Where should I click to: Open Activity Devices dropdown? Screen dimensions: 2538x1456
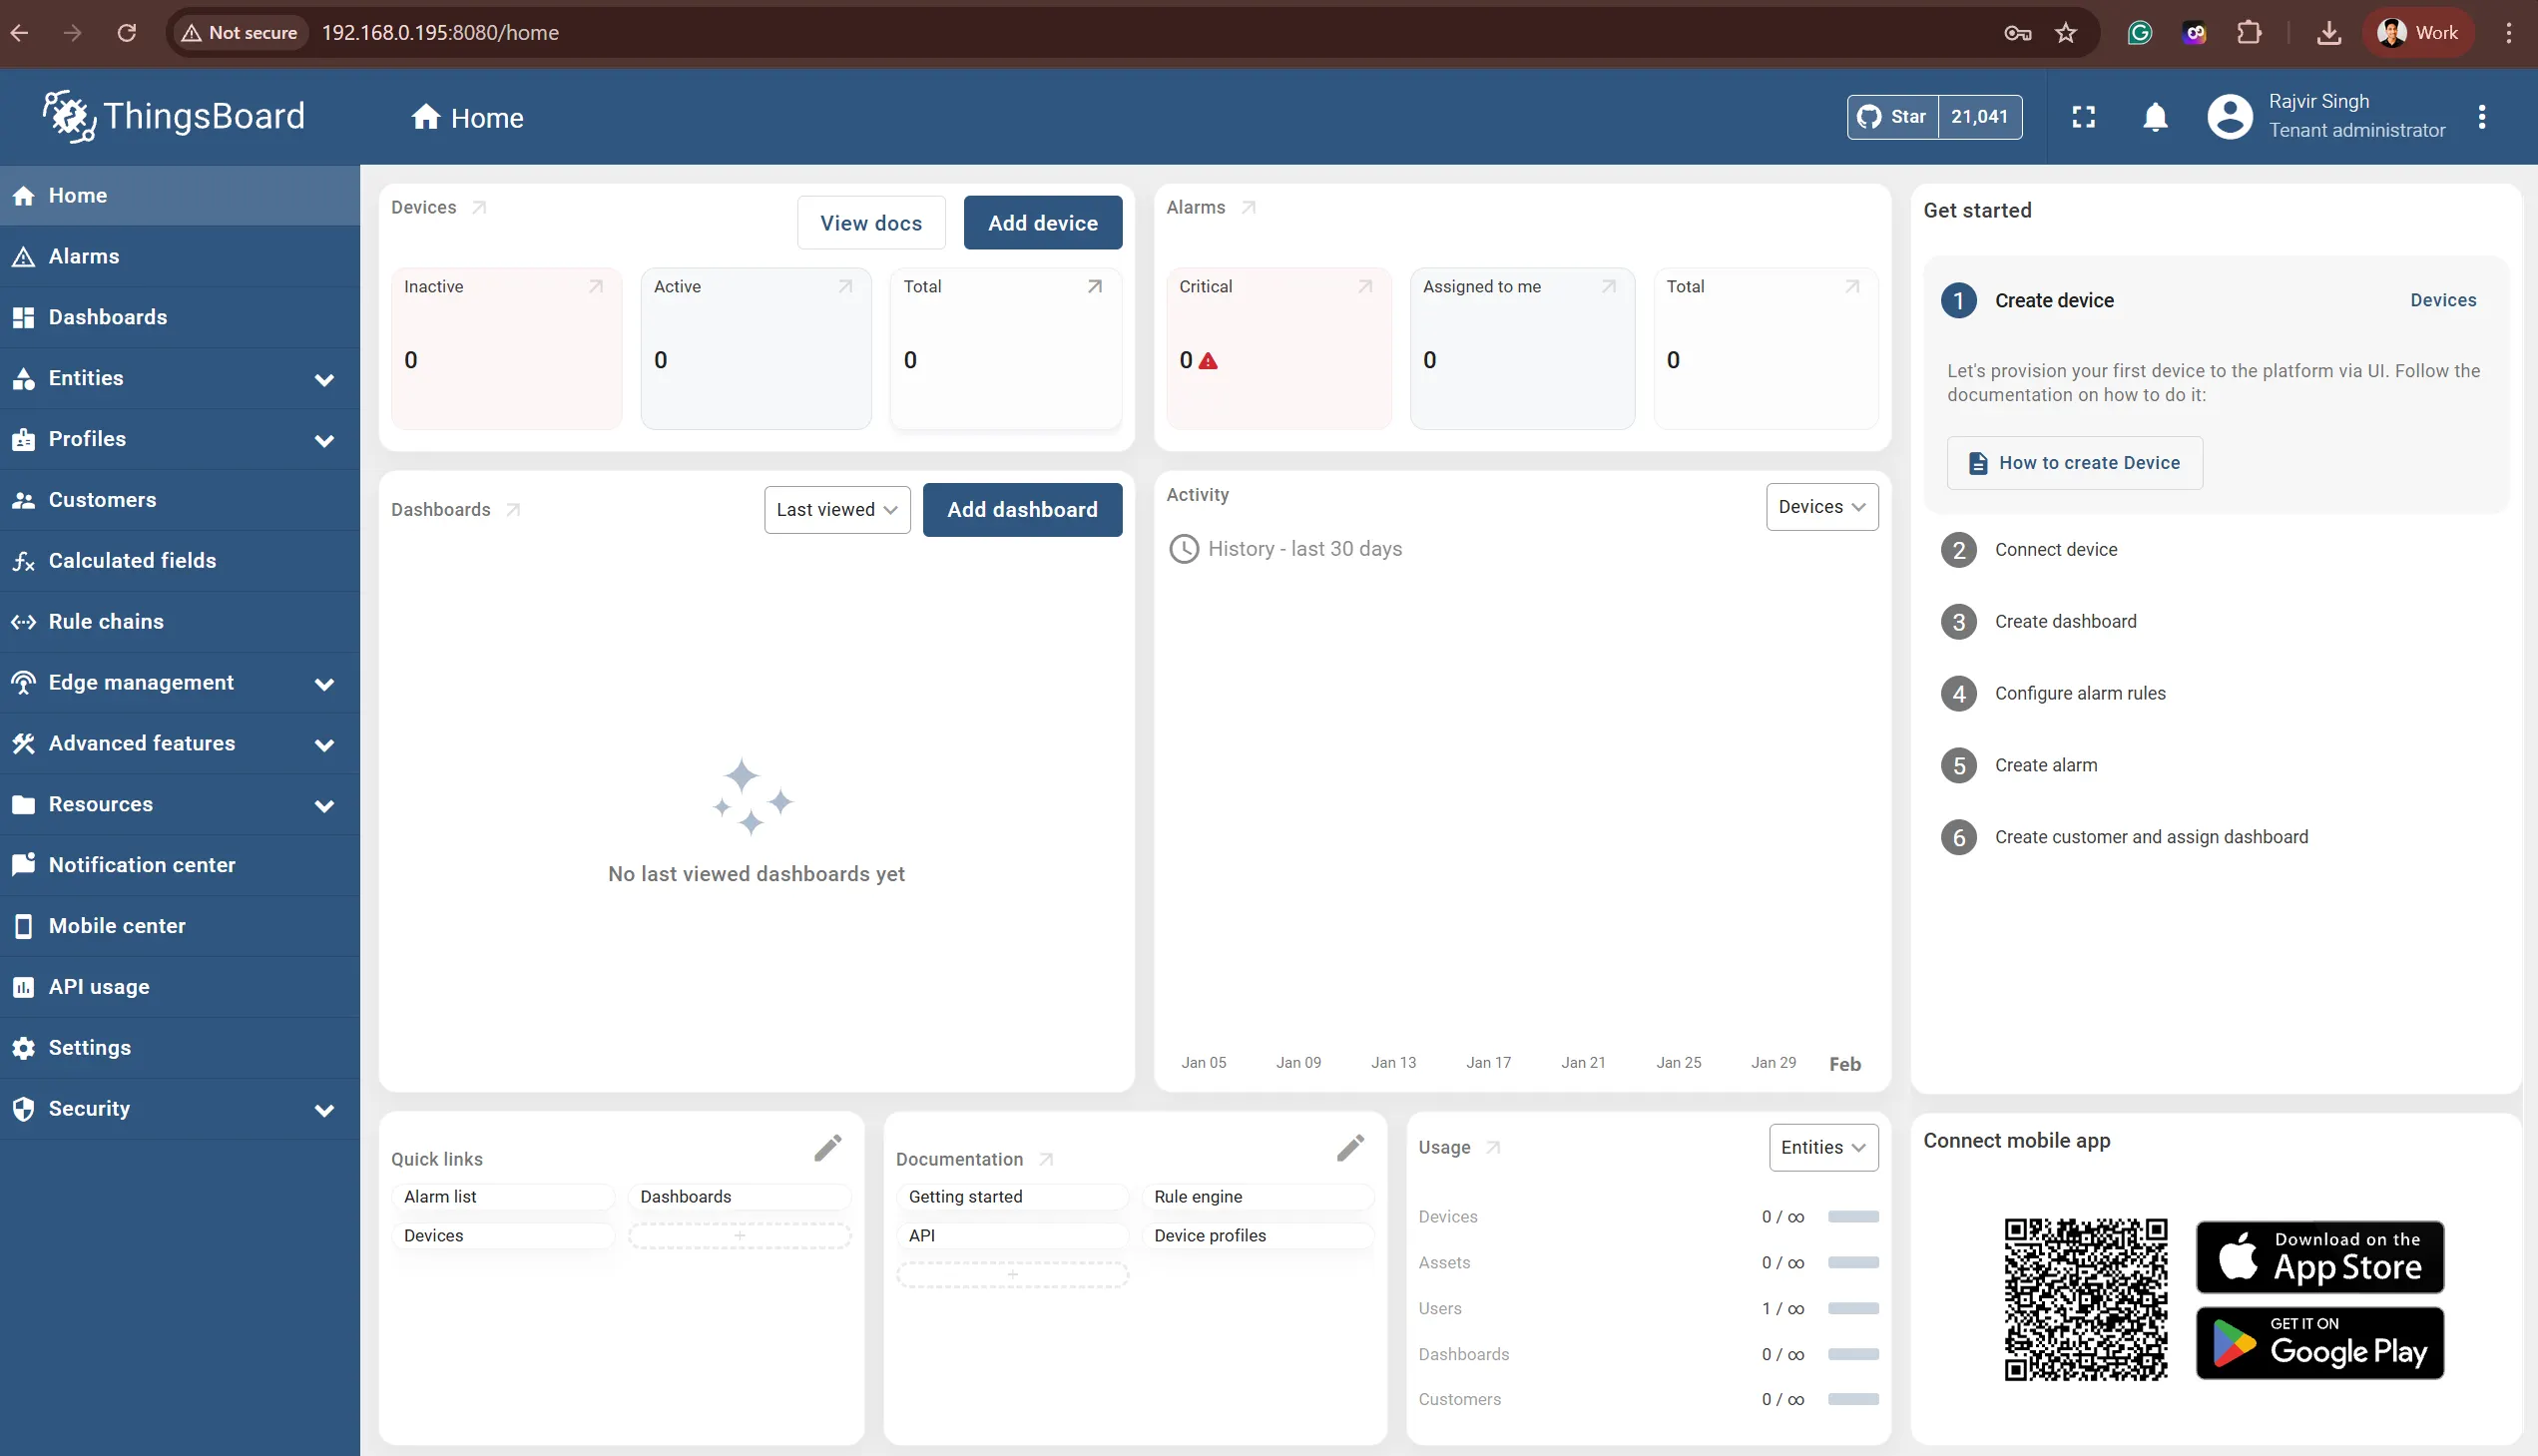1821,507
